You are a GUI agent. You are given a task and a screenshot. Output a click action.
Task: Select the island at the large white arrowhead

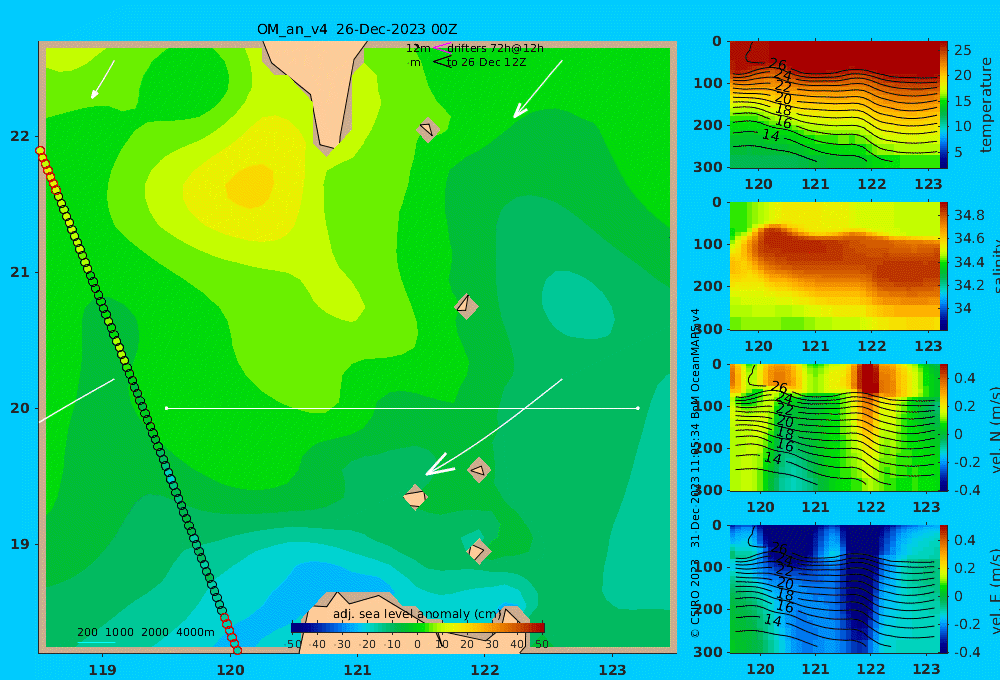pyautogui.click(x=415, y=497)
